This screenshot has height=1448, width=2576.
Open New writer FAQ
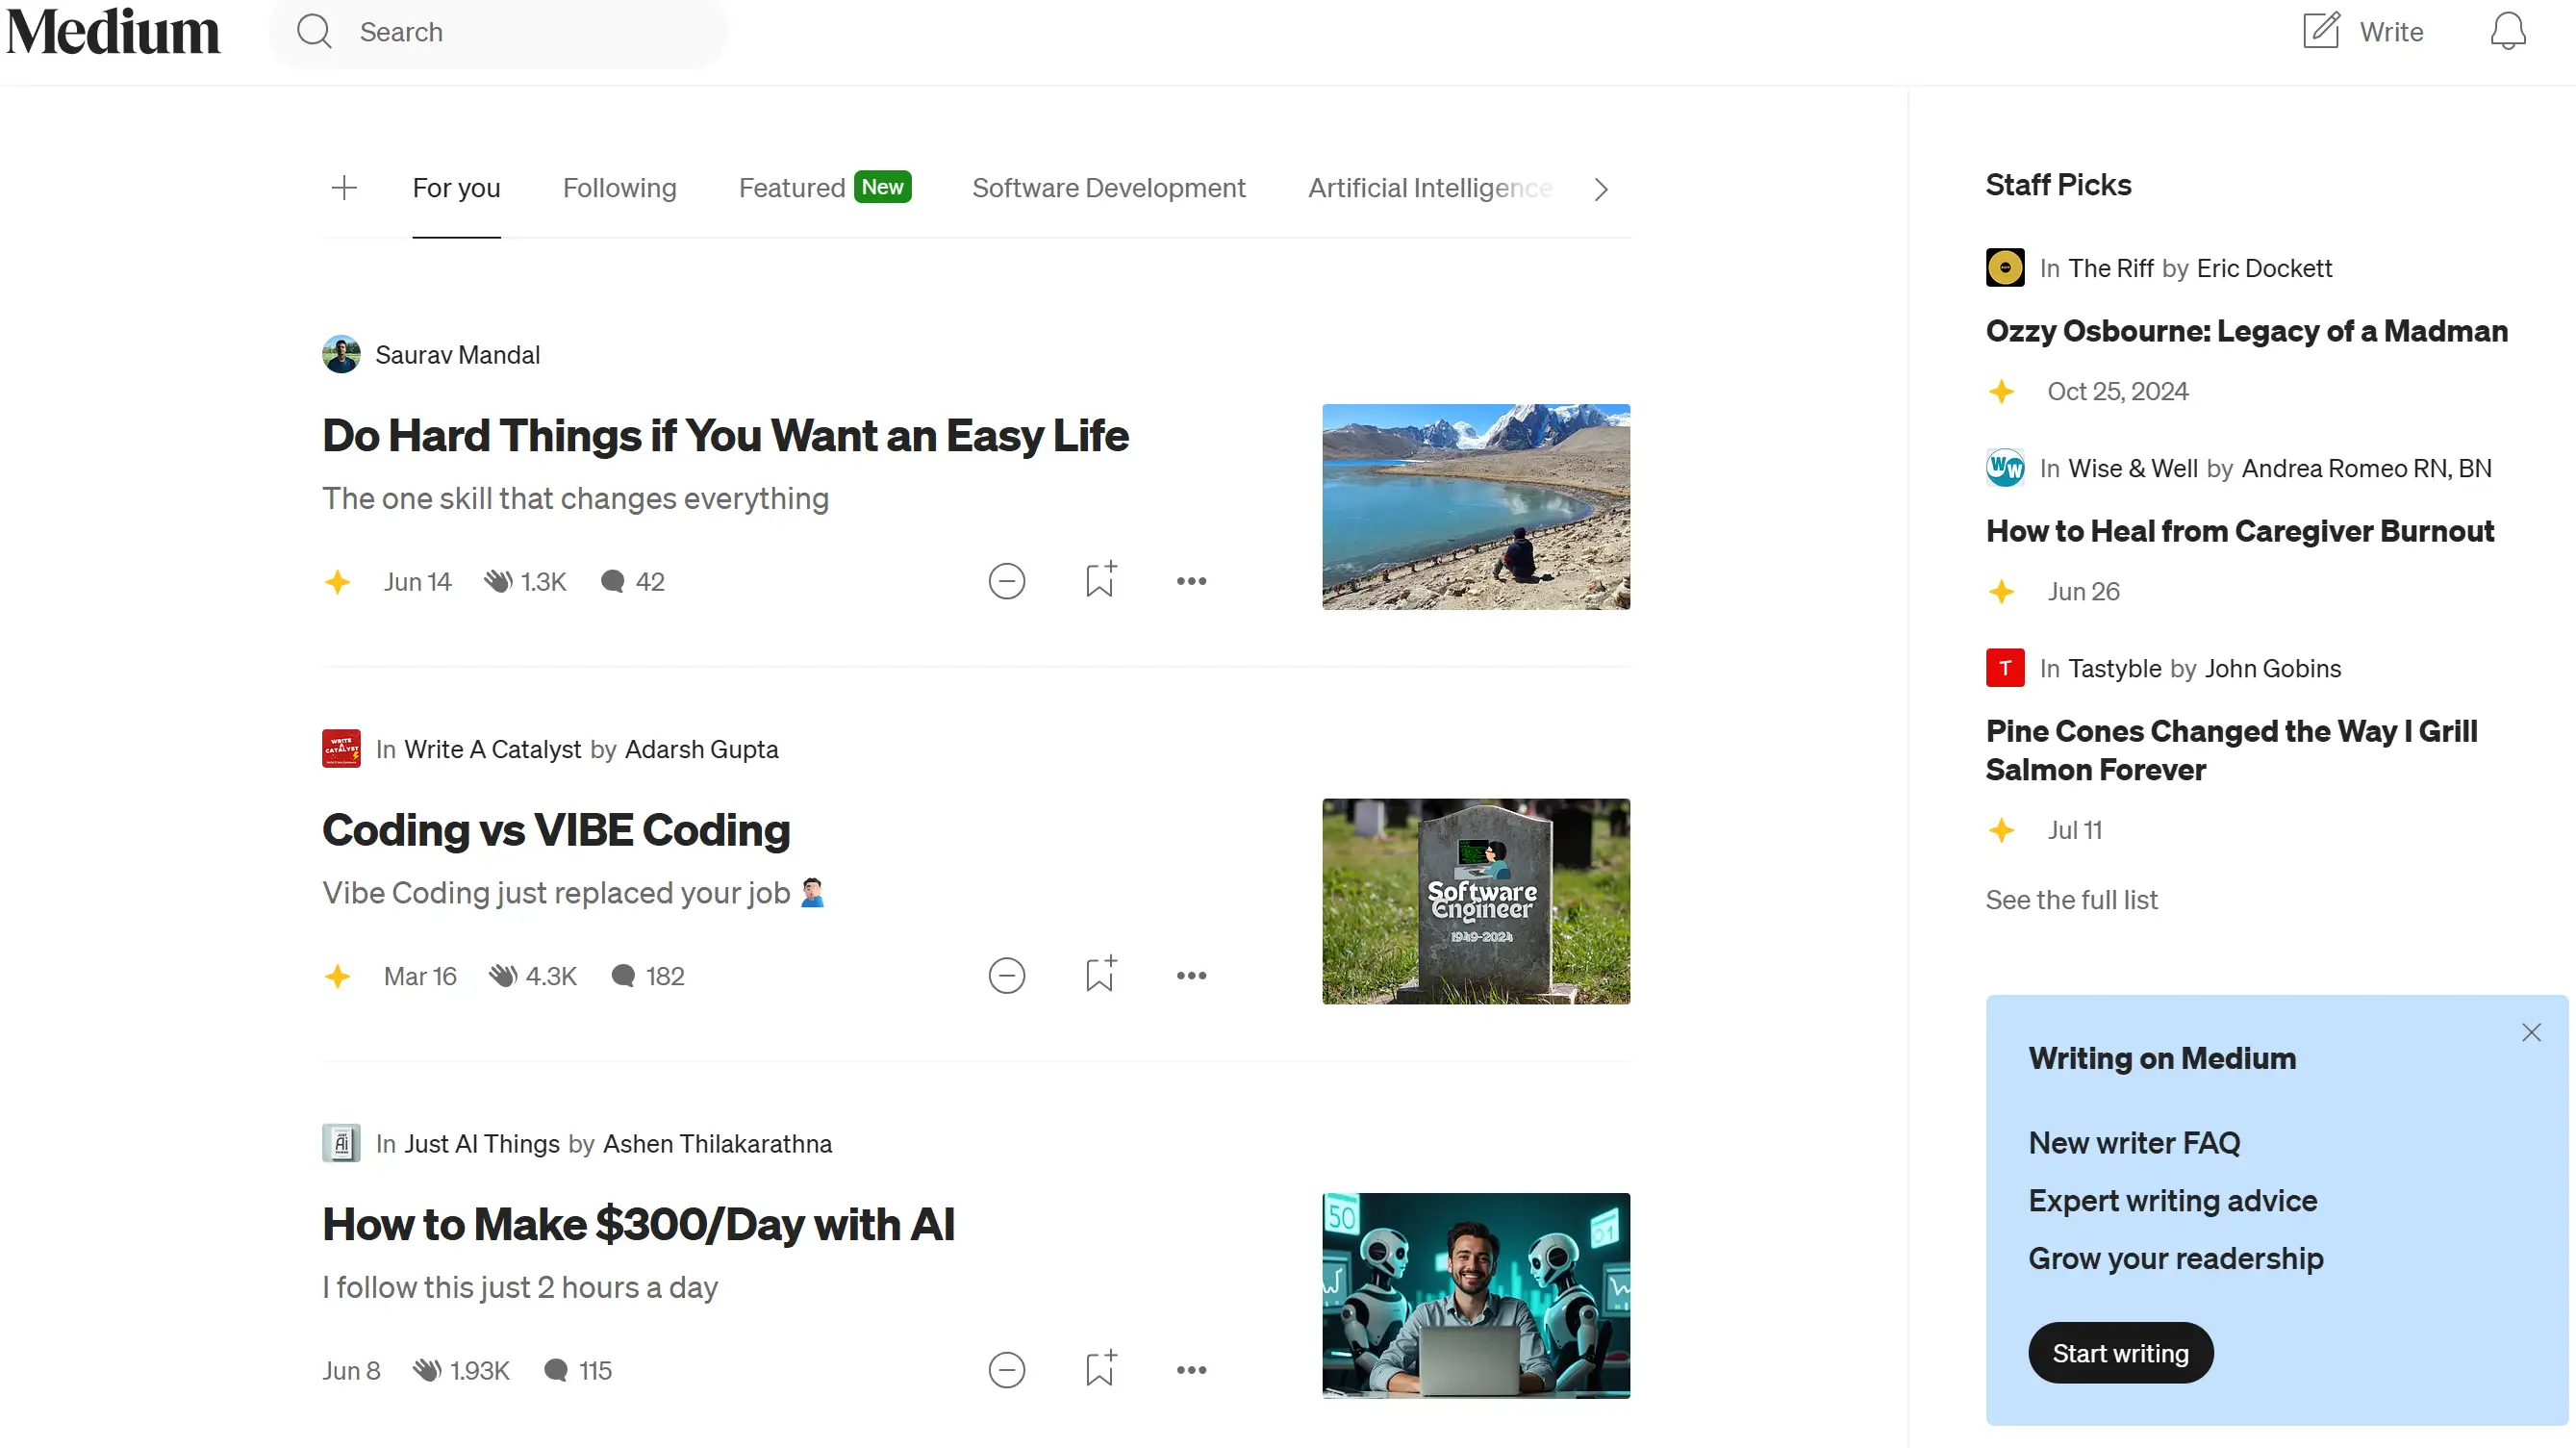click(x=2134, y=1143)
